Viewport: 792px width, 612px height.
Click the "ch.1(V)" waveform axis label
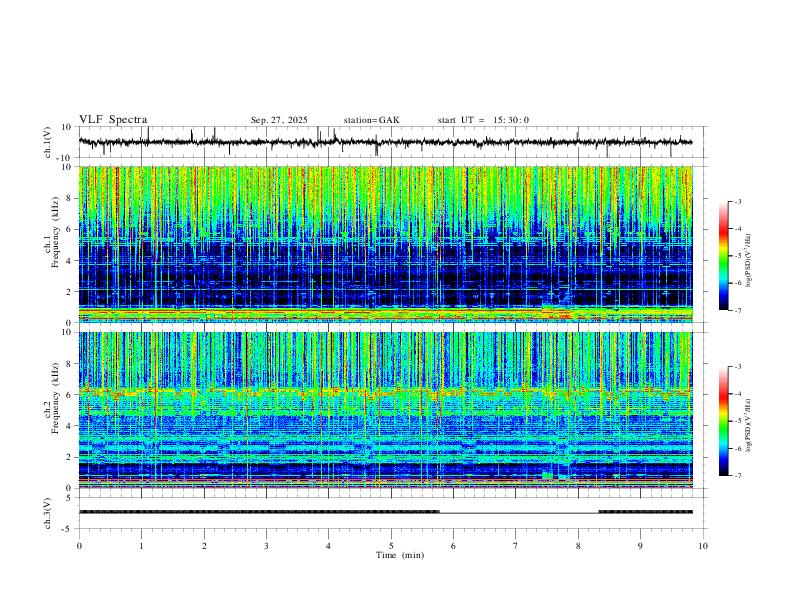tap(48, 142)
